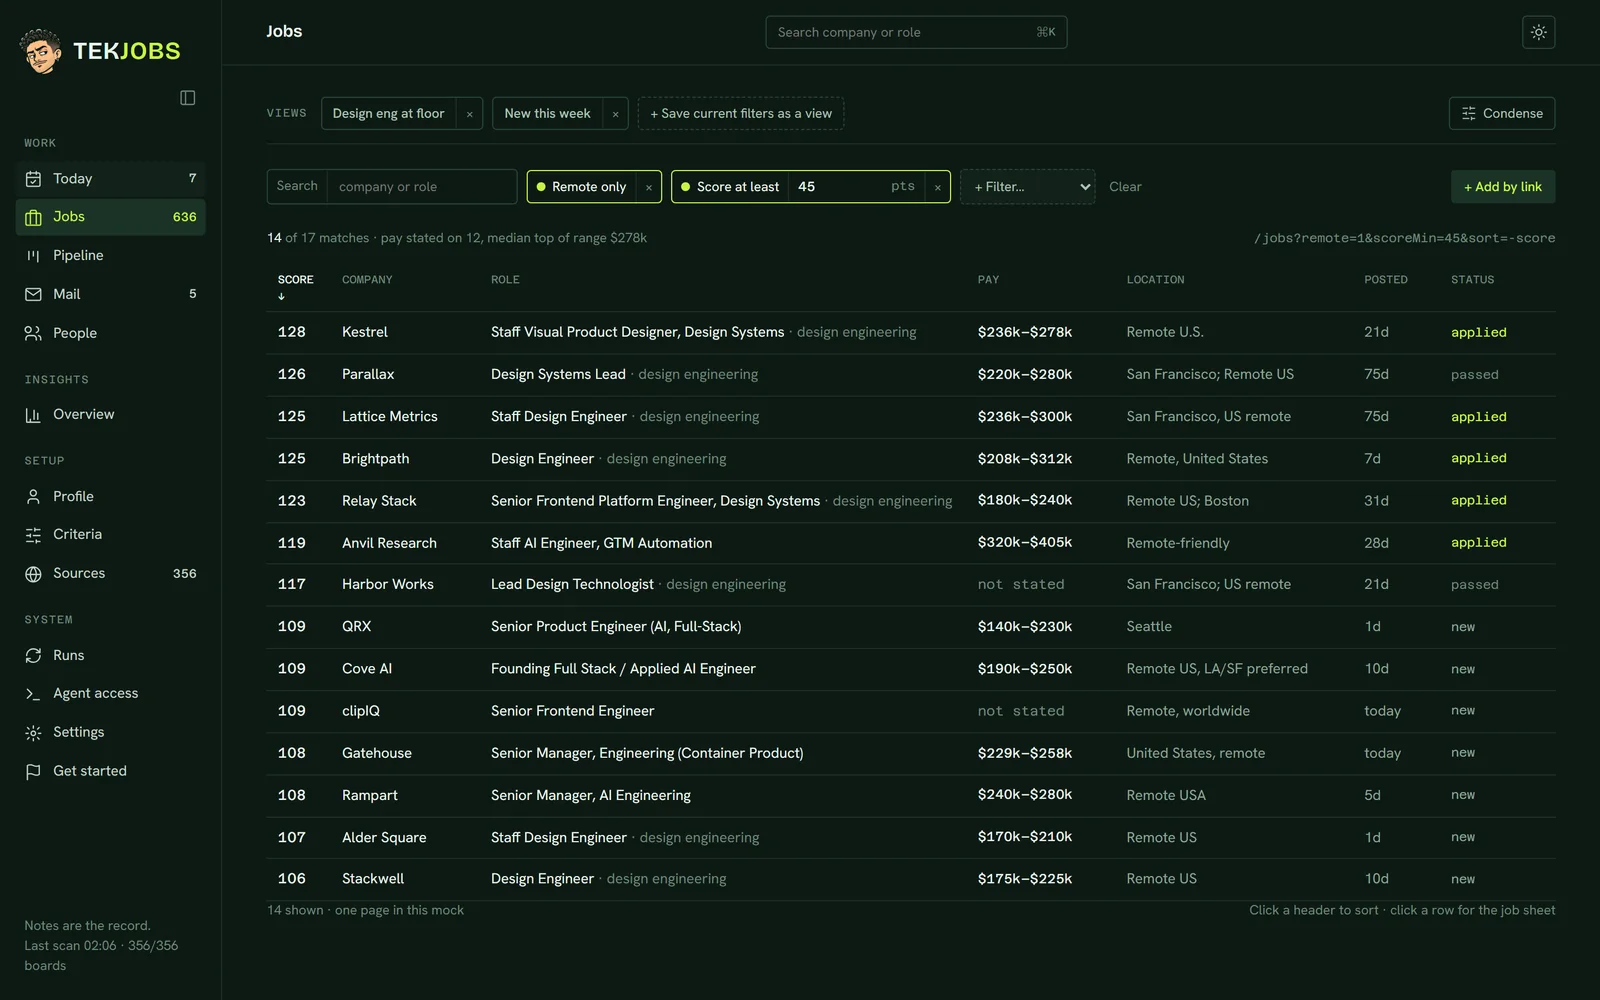Select the Cove AI Founding Full Stack row
1600x1000 pixels.
tap(911, 669)
